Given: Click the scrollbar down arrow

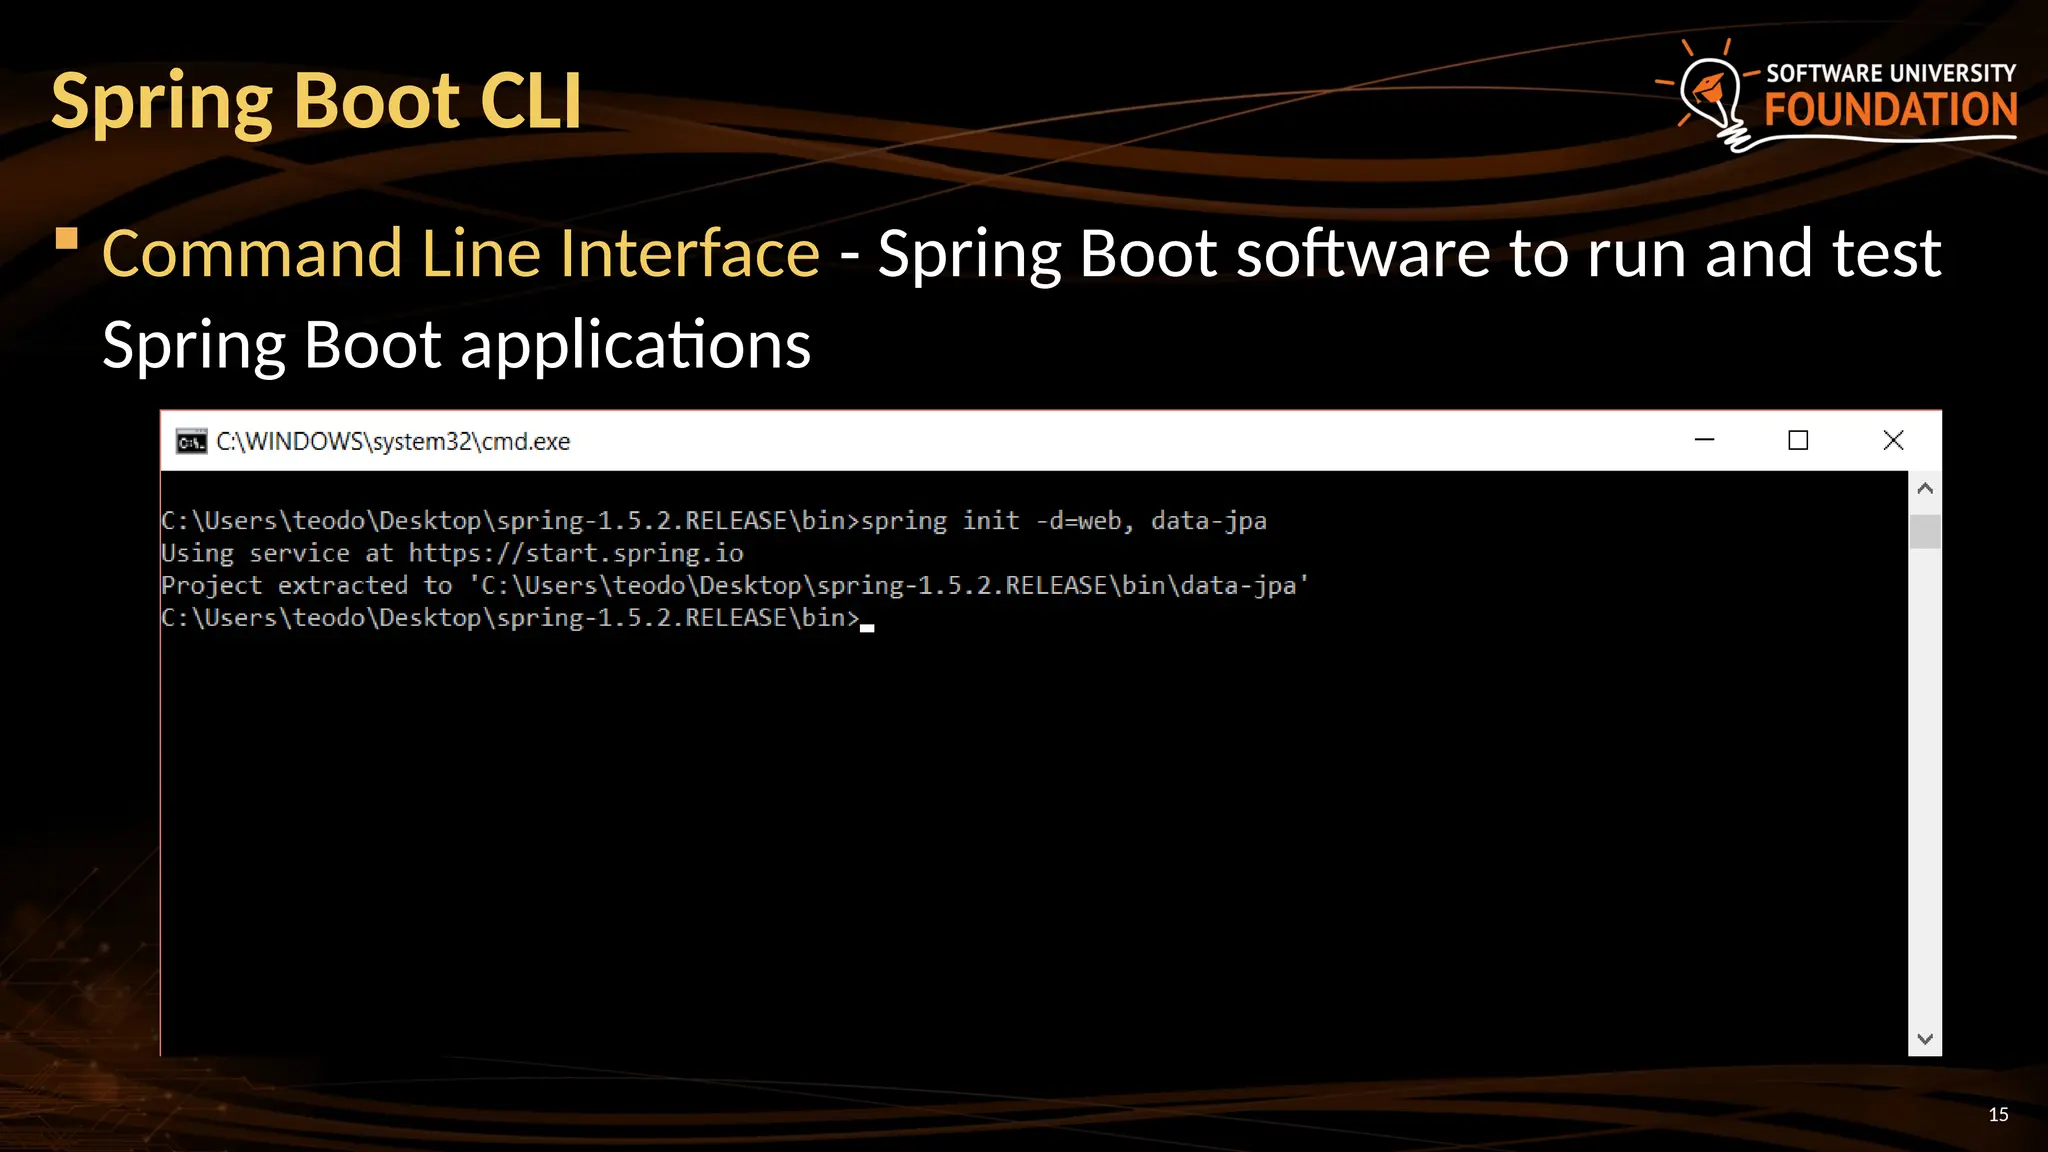Looking at the screenshot, I should click(1924, 1039).
